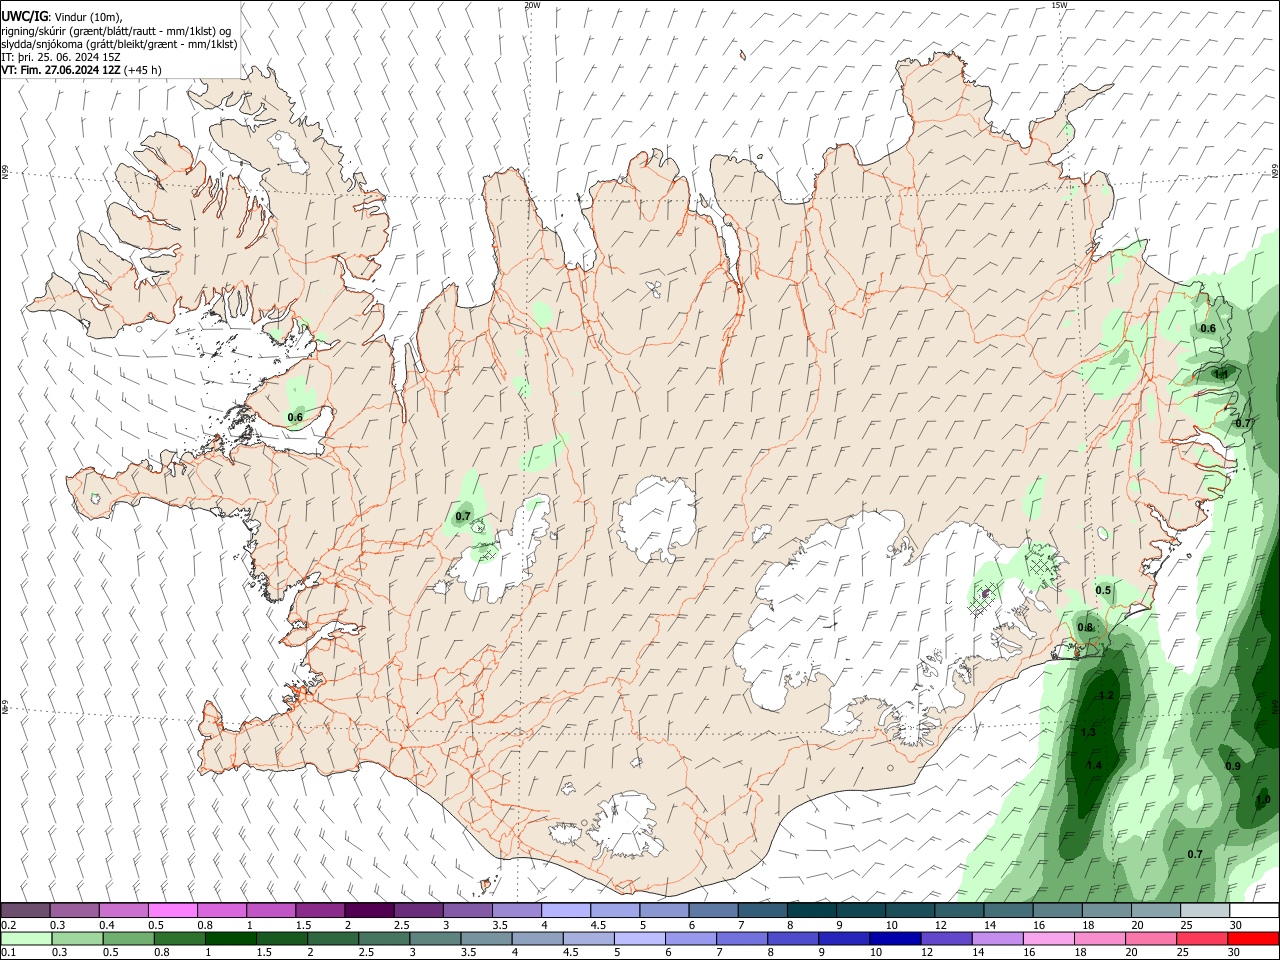
Task: Click the '0.6' value on the northeast coast
Action: [x=1208, y=328]
